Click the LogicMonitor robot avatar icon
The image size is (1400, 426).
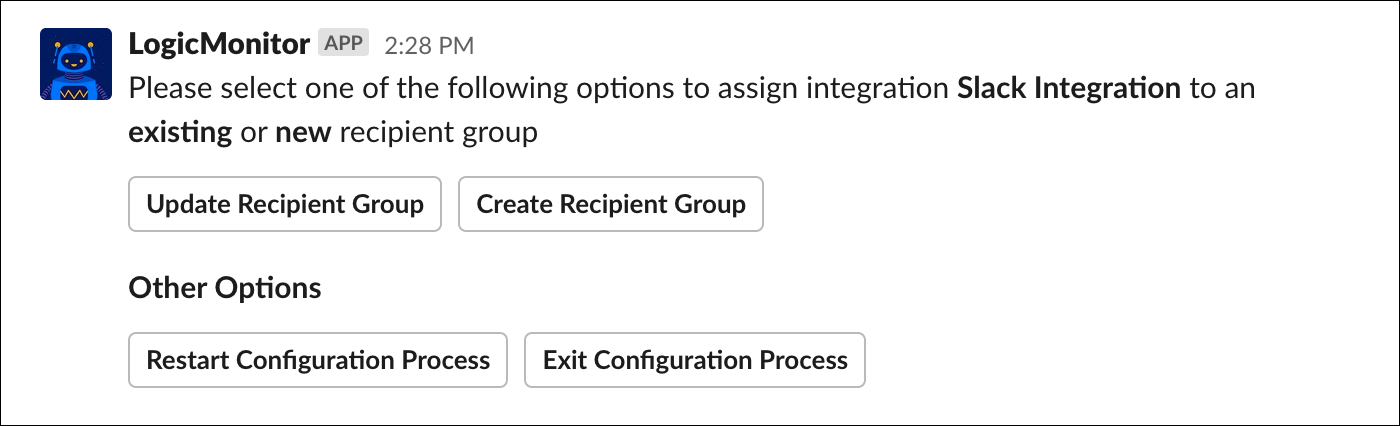[x=70, y=64]
